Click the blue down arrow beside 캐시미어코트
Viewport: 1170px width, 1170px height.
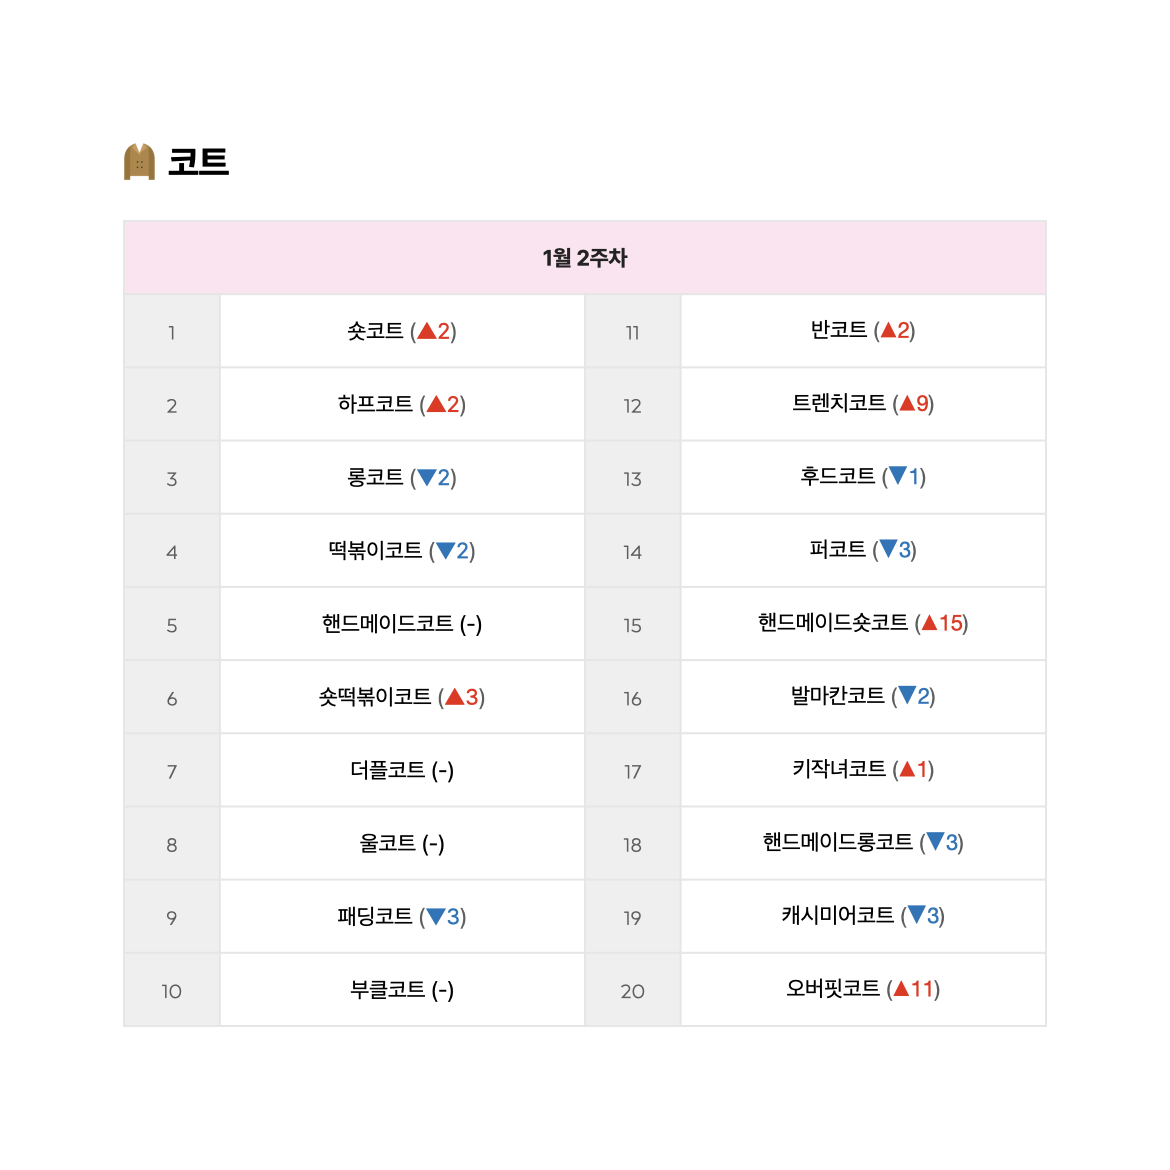[916, 915]
